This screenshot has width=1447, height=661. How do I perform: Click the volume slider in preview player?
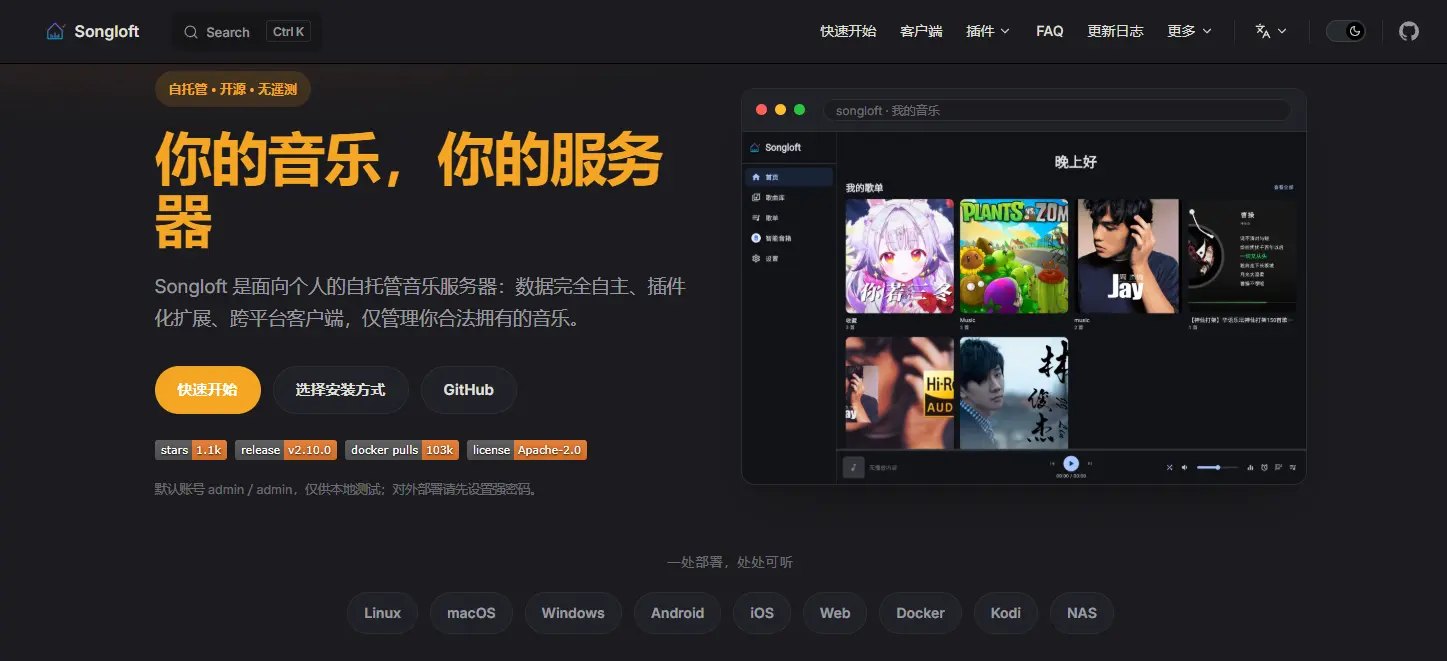click(x=1218, y=467)
